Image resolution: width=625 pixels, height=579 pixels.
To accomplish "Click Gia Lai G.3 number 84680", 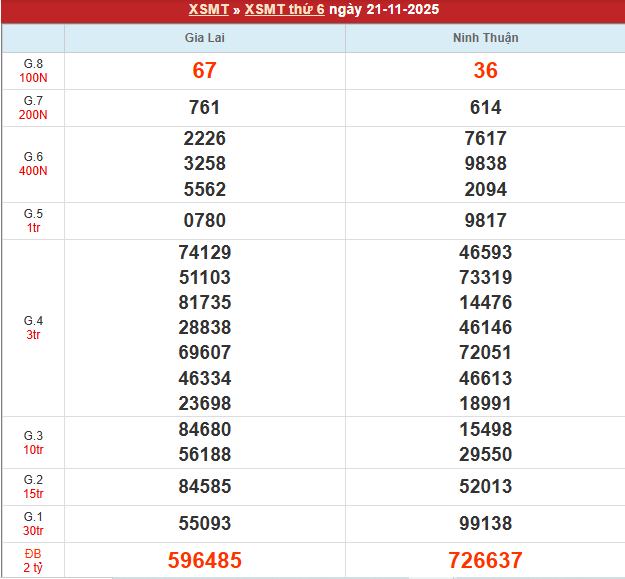I will tap(204, 430).
